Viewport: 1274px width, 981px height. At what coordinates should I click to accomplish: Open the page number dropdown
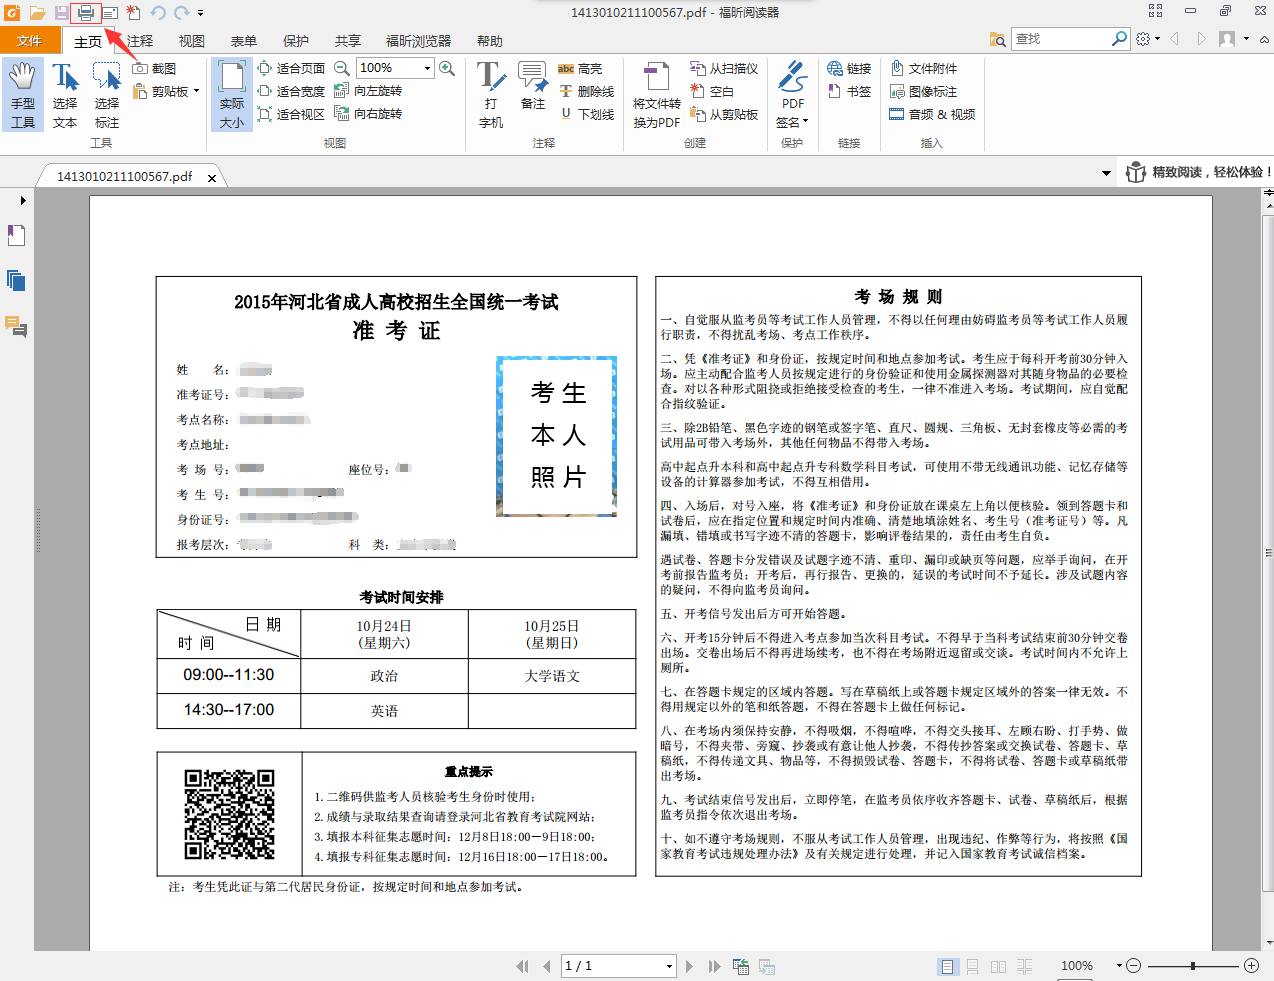(669, 966)
